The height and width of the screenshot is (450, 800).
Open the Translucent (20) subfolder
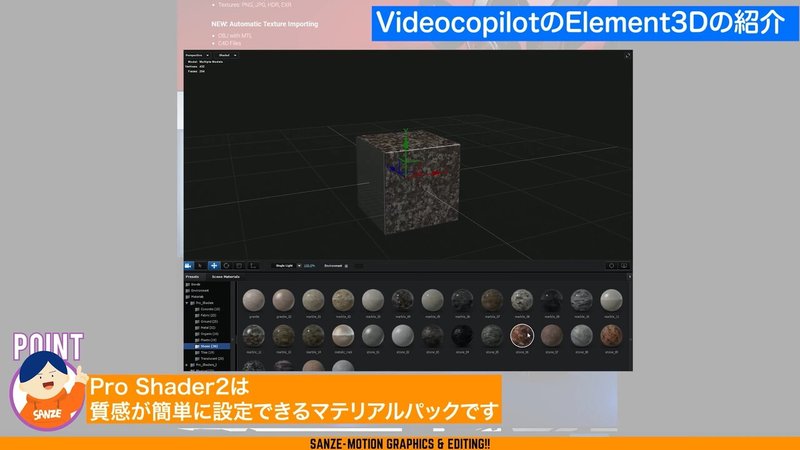coord(210,359)
